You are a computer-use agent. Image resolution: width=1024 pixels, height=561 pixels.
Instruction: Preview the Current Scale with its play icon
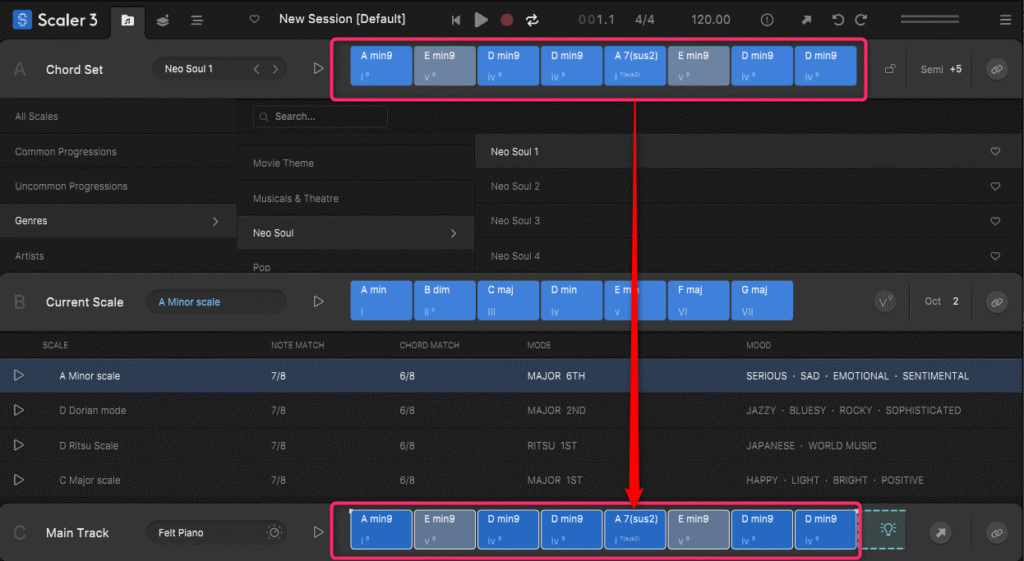[319, 301]
